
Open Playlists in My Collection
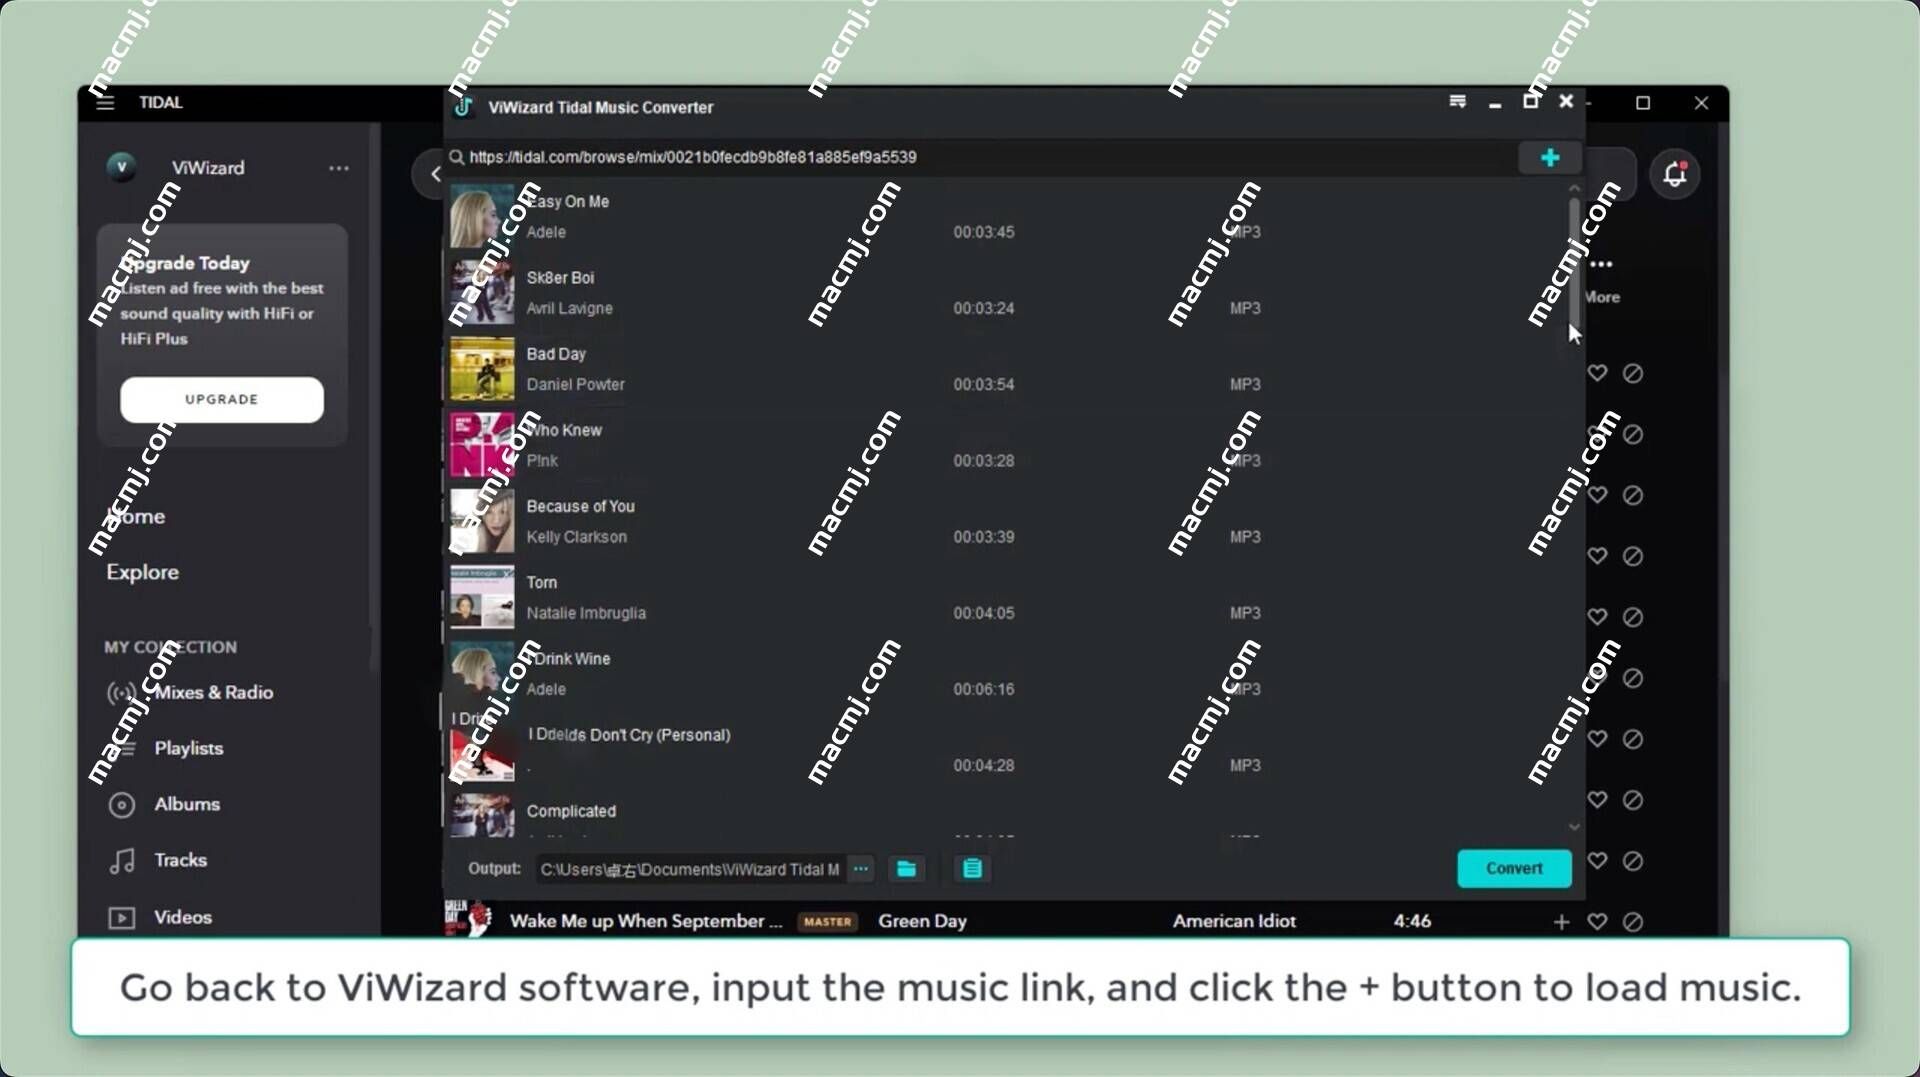tap(189, 748)
